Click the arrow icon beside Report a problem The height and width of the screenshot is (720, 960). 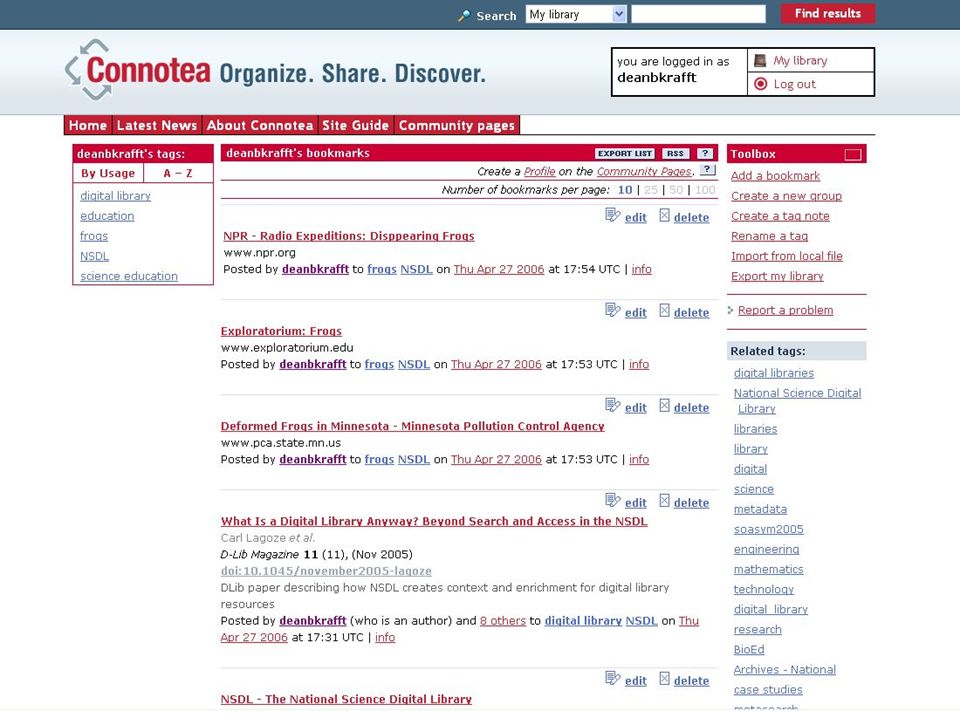tap(730, 310)
